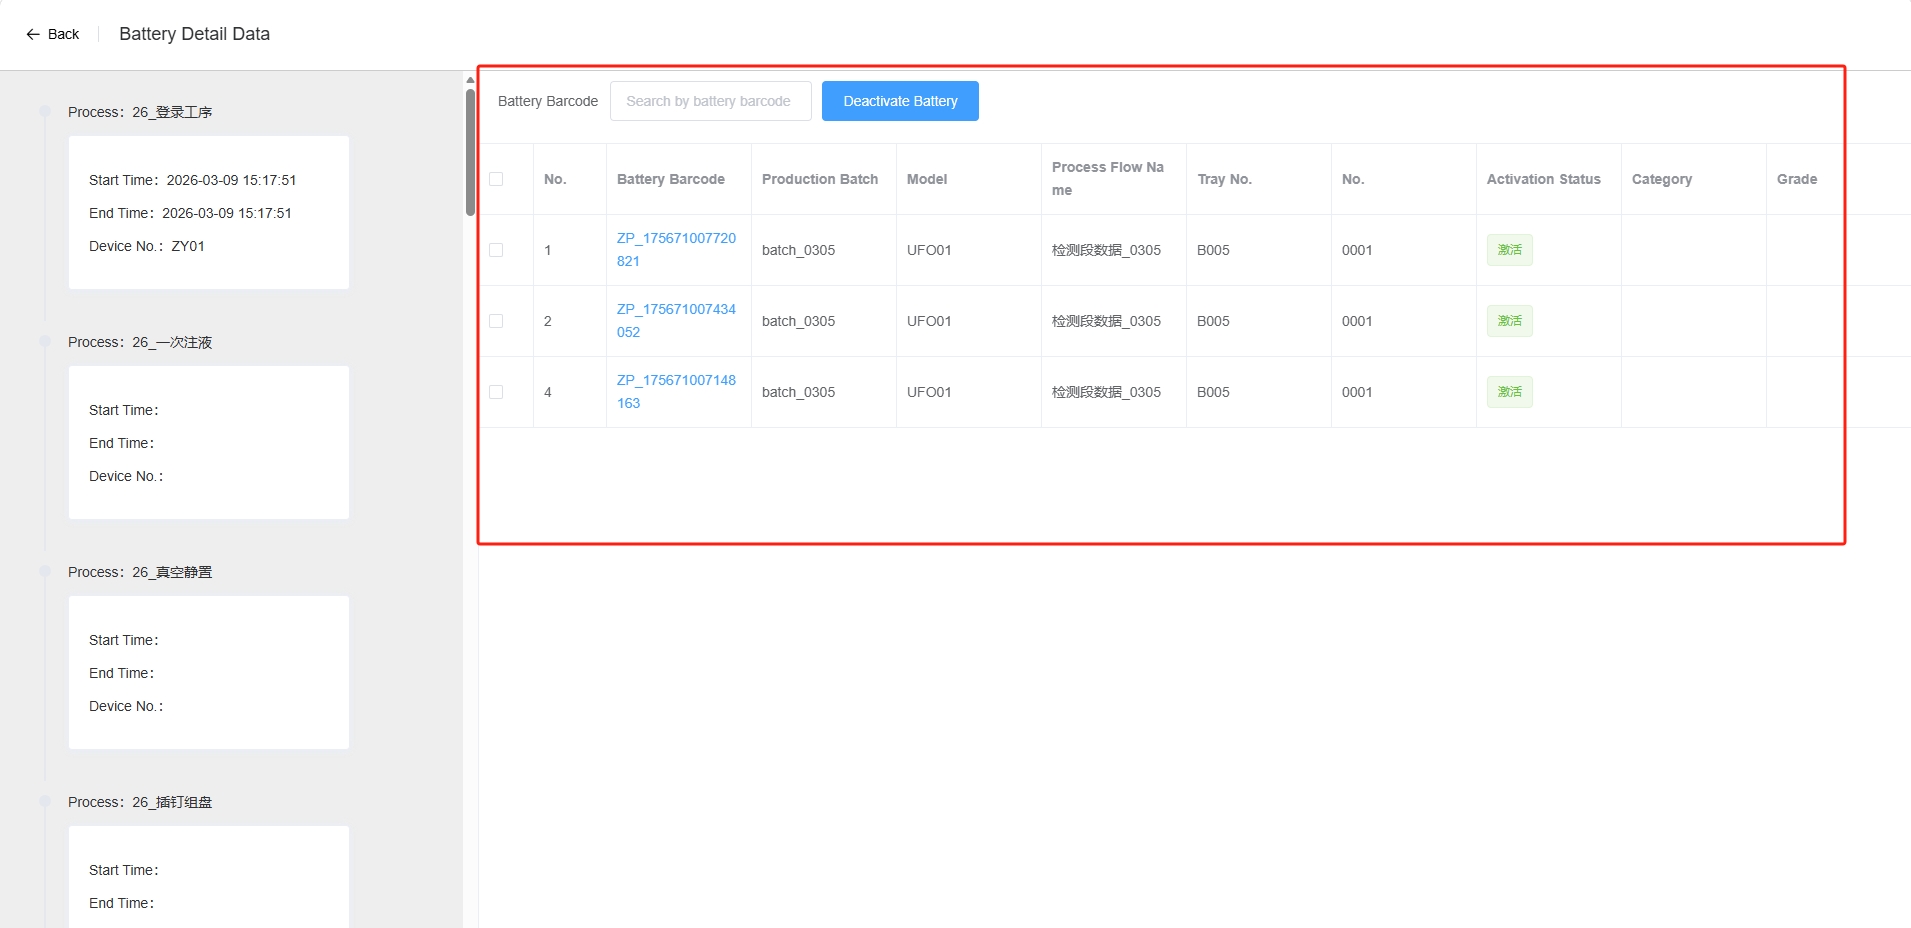1911x928 pixels.
Task: Select the Process 26_登录工序 timeline entry
Action: coord(140,112)
